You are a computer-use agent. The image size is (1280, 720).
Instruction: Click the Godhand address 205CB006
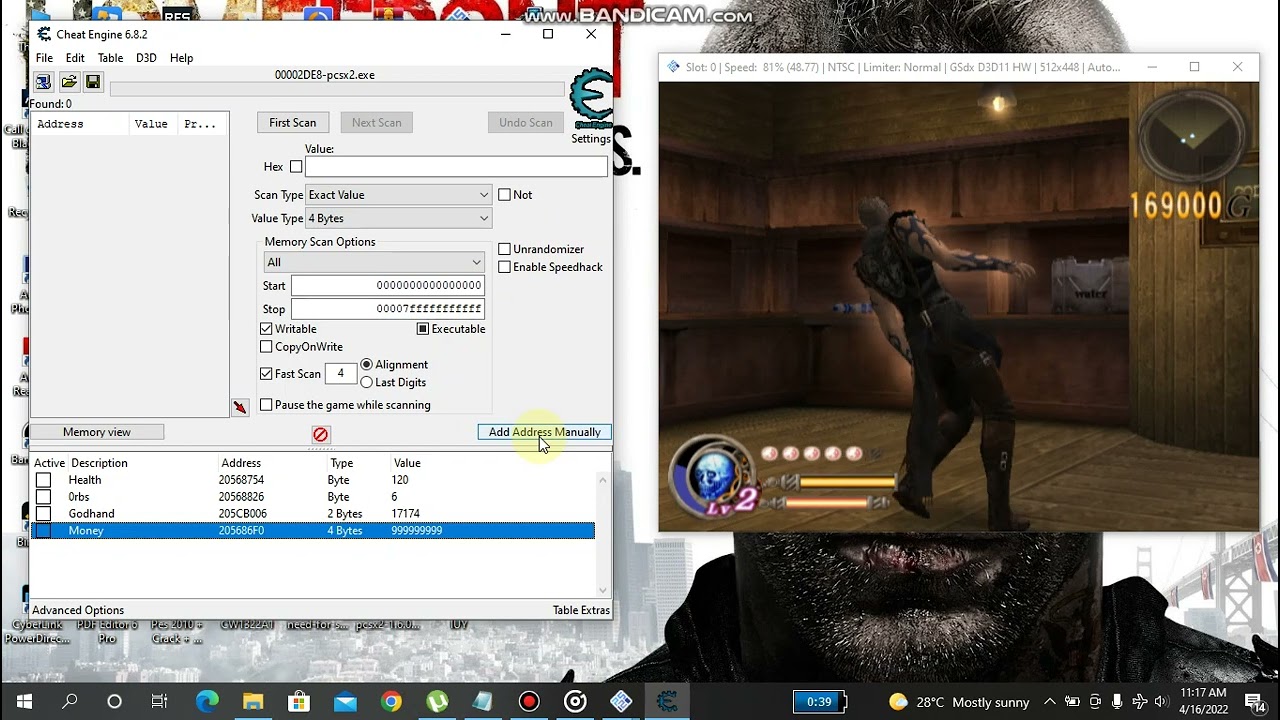243,514
